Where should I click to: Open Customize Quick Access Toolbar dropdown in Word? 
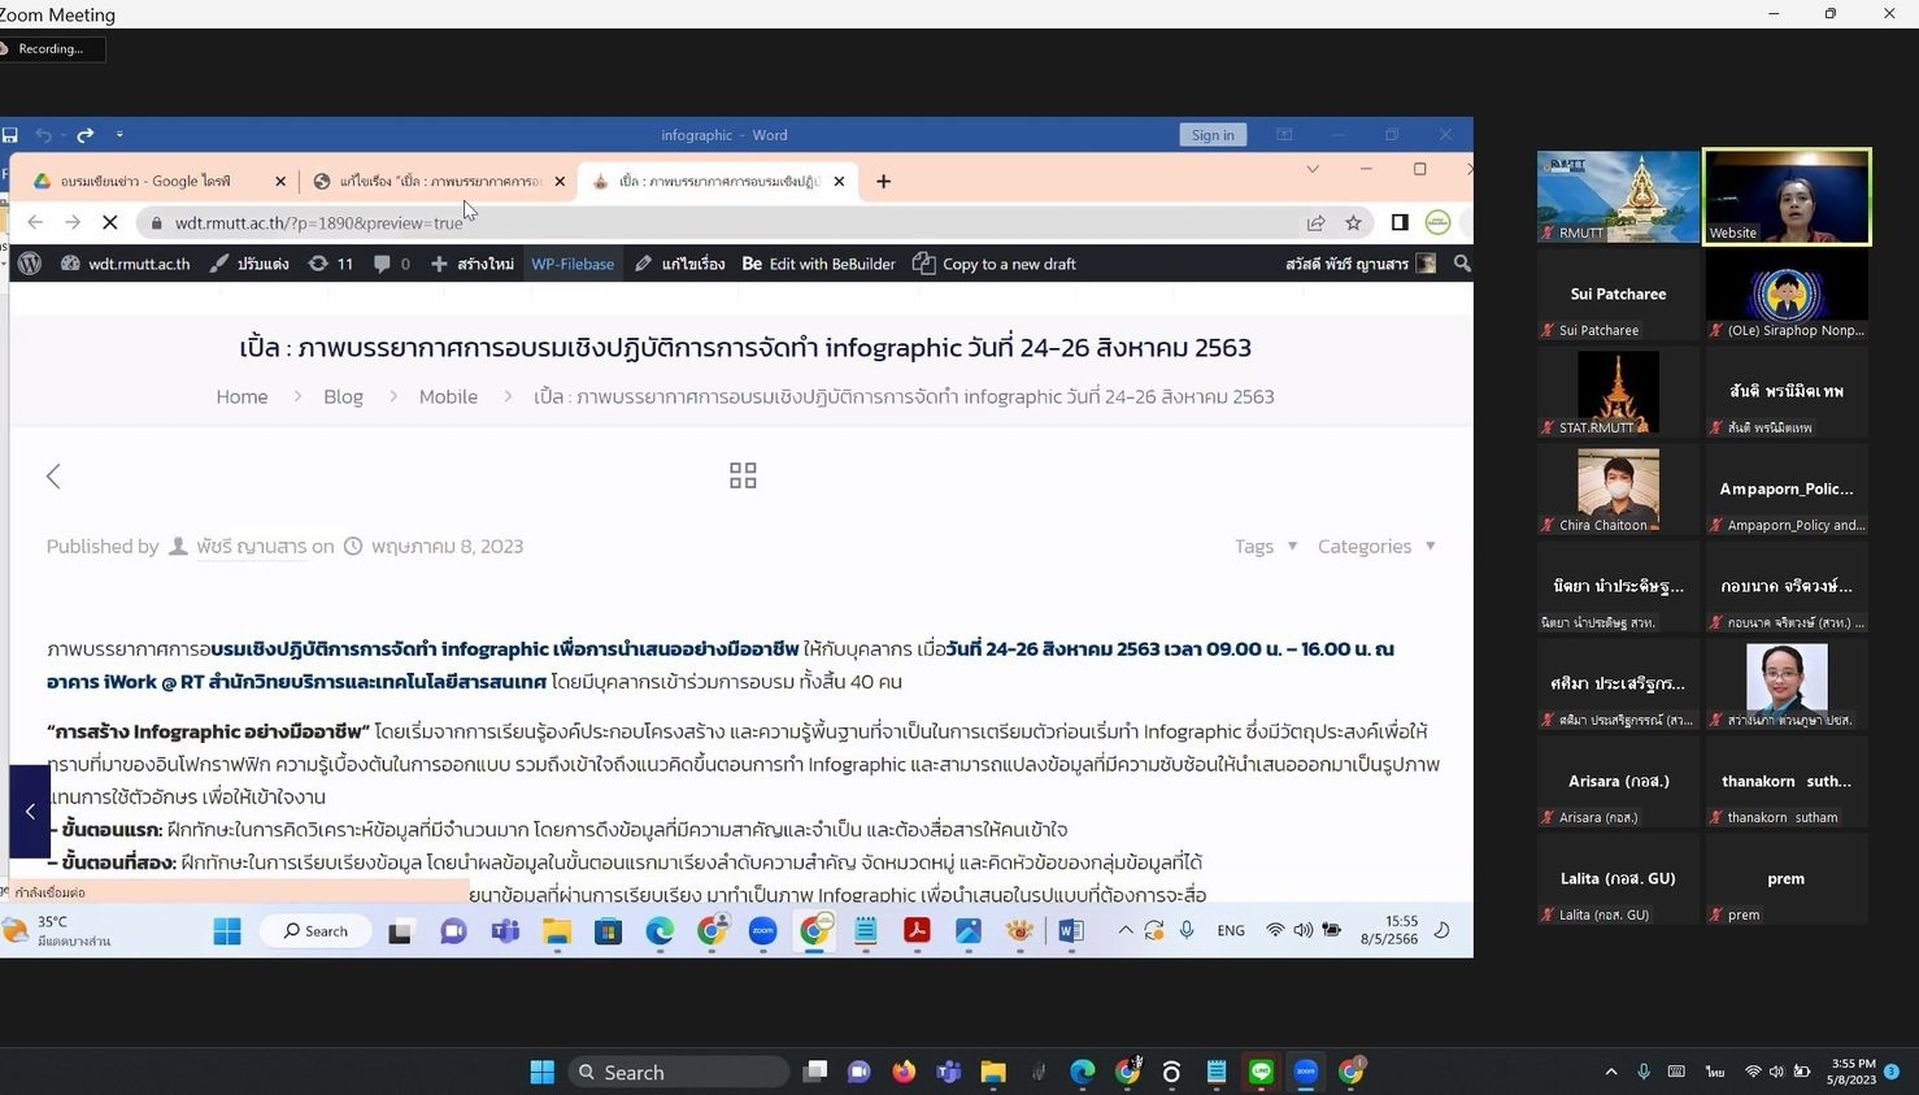[119, 135]
